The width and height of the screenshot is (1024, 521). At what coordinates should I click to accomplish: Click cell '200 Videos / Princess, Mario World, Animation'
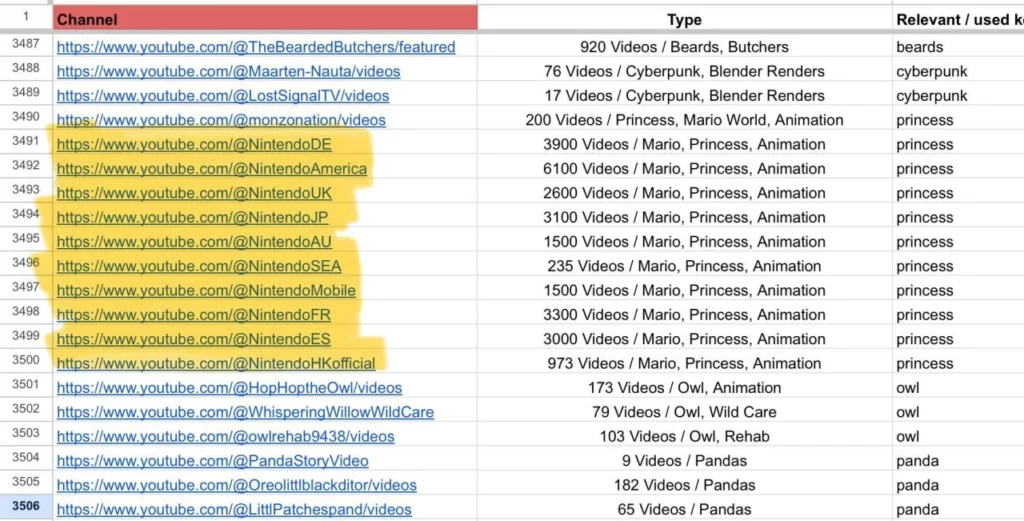click(684, 120)
